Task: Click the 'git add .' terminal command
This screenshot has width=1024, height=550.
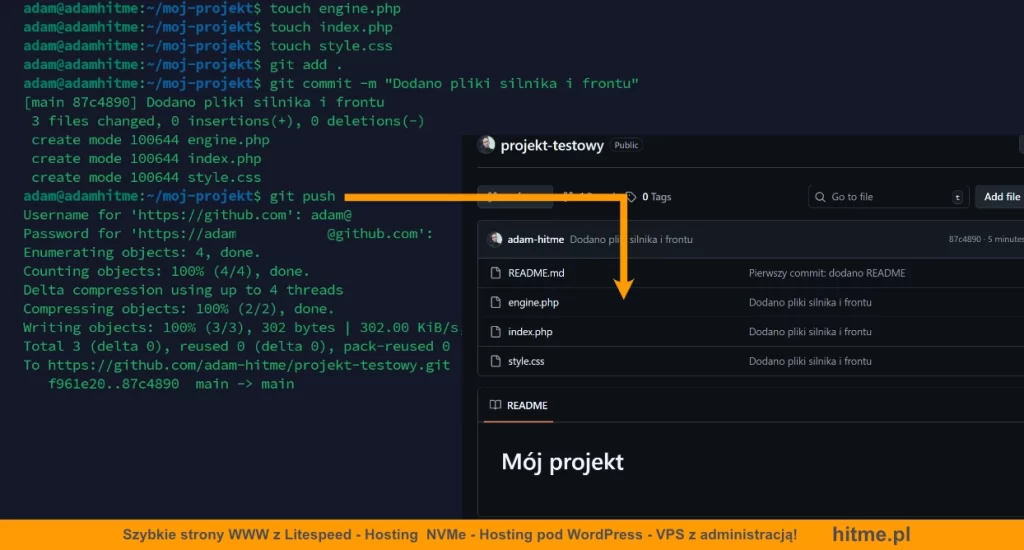Action: tap(306, 65)
